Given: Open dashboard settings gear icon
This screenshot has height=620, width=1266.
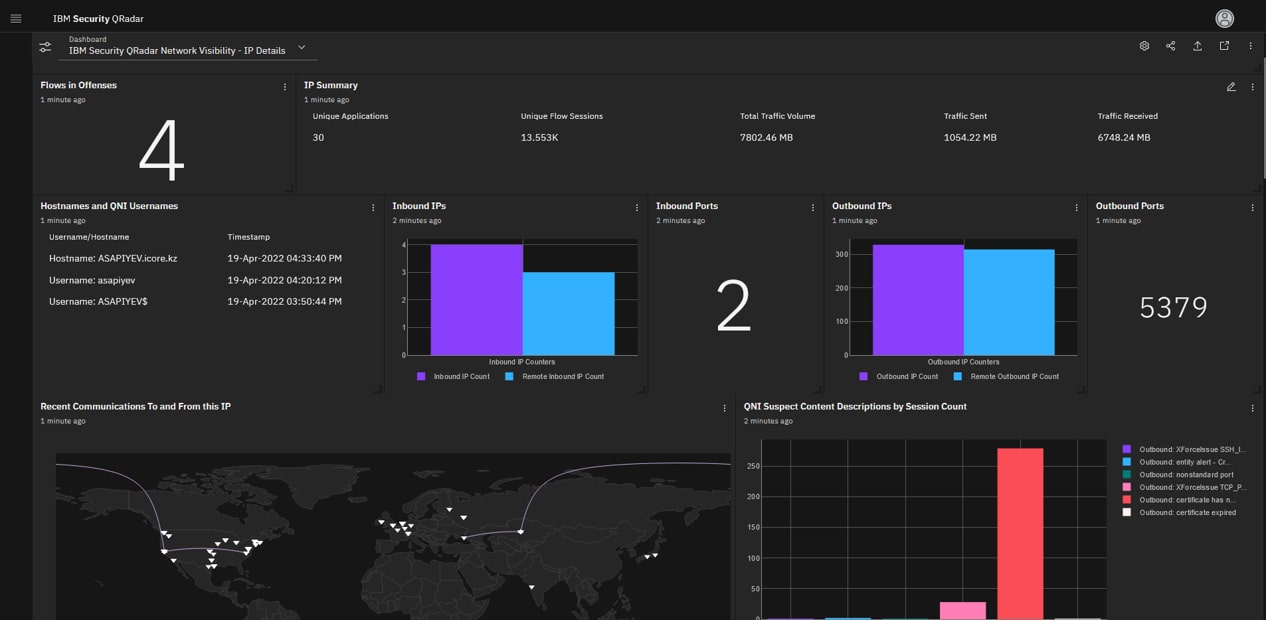Looking at the screenshot, I should coord(1144,46).
